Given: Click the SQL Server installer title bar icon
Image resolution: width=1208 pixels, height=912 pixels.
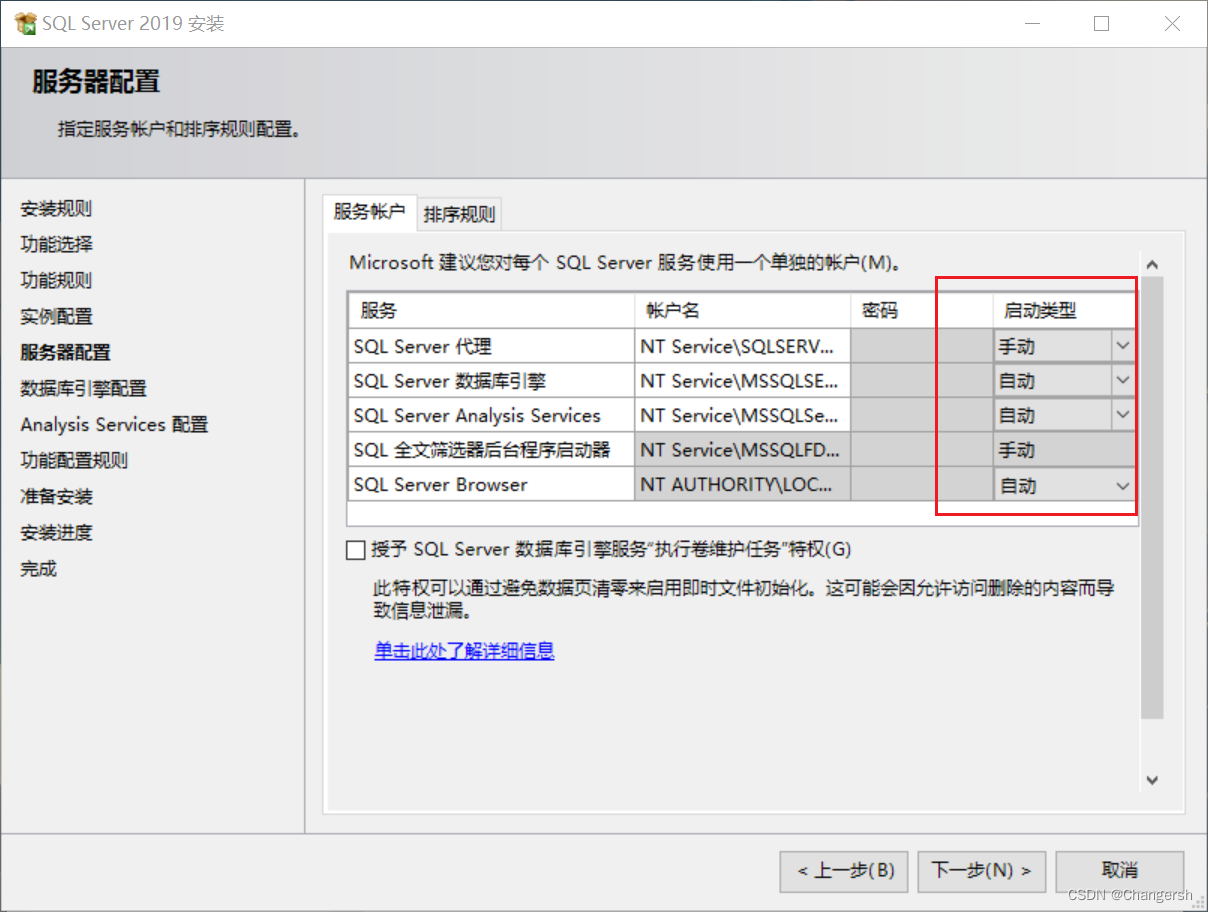Looking at the screenshot, I should tap(25, 24).
